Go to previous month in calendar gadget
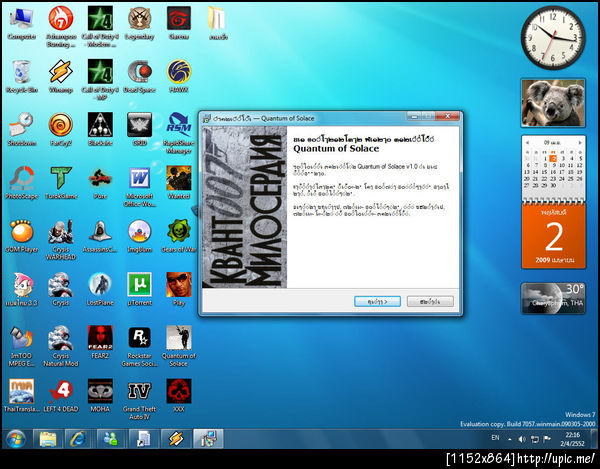This screenshot has height=469, width=600. [527, 143]
